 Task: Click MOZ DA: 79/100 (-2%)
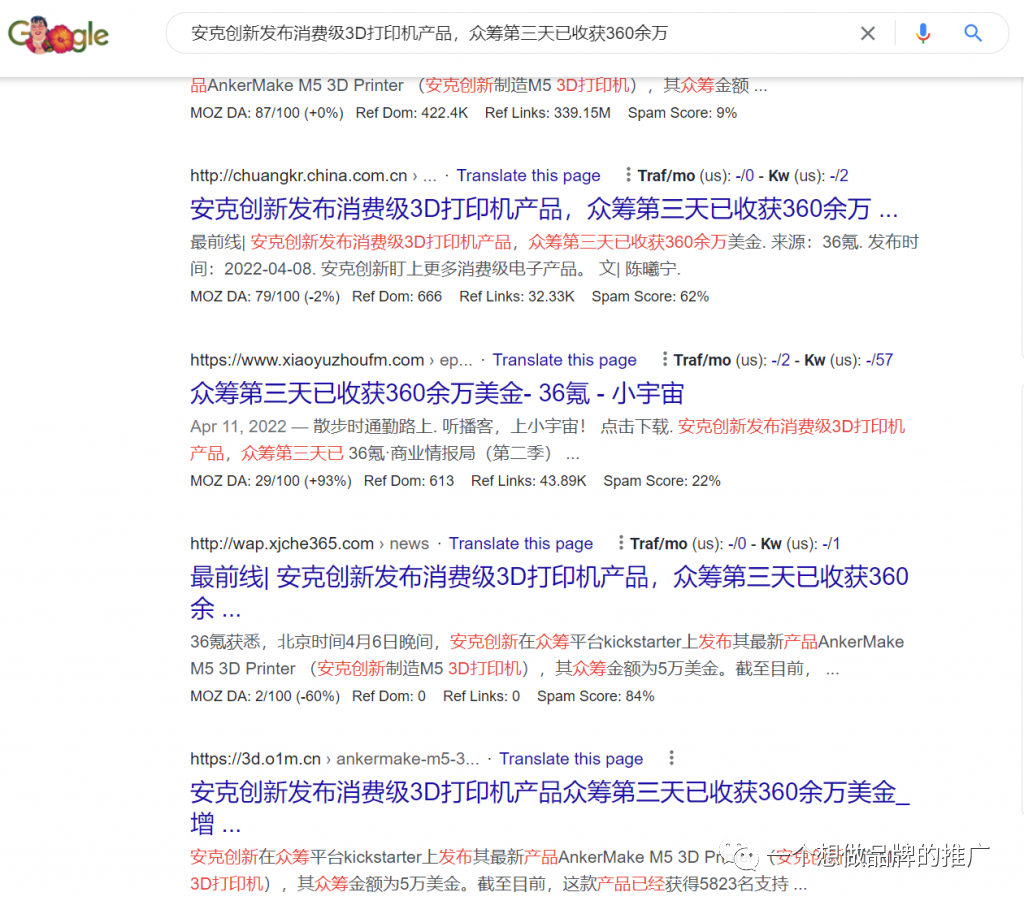pos(264,296)
